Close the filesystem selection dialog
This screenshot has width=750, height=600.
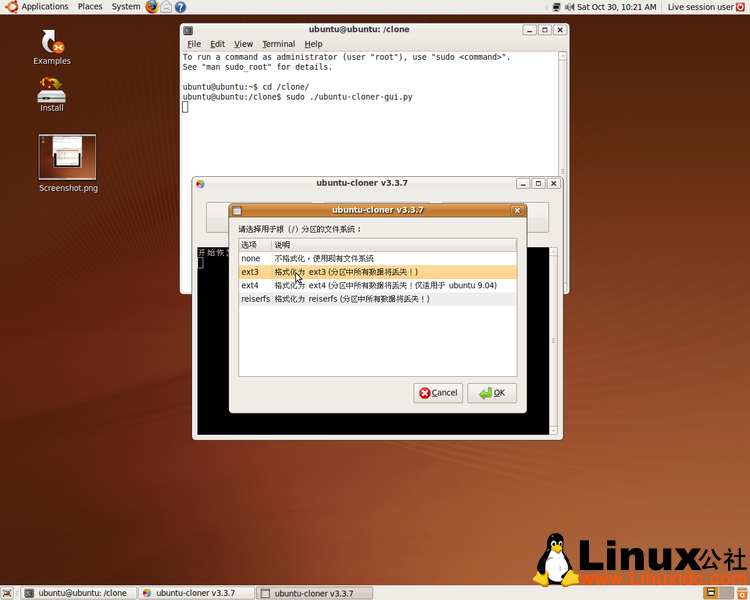click(x=517, y=211)
